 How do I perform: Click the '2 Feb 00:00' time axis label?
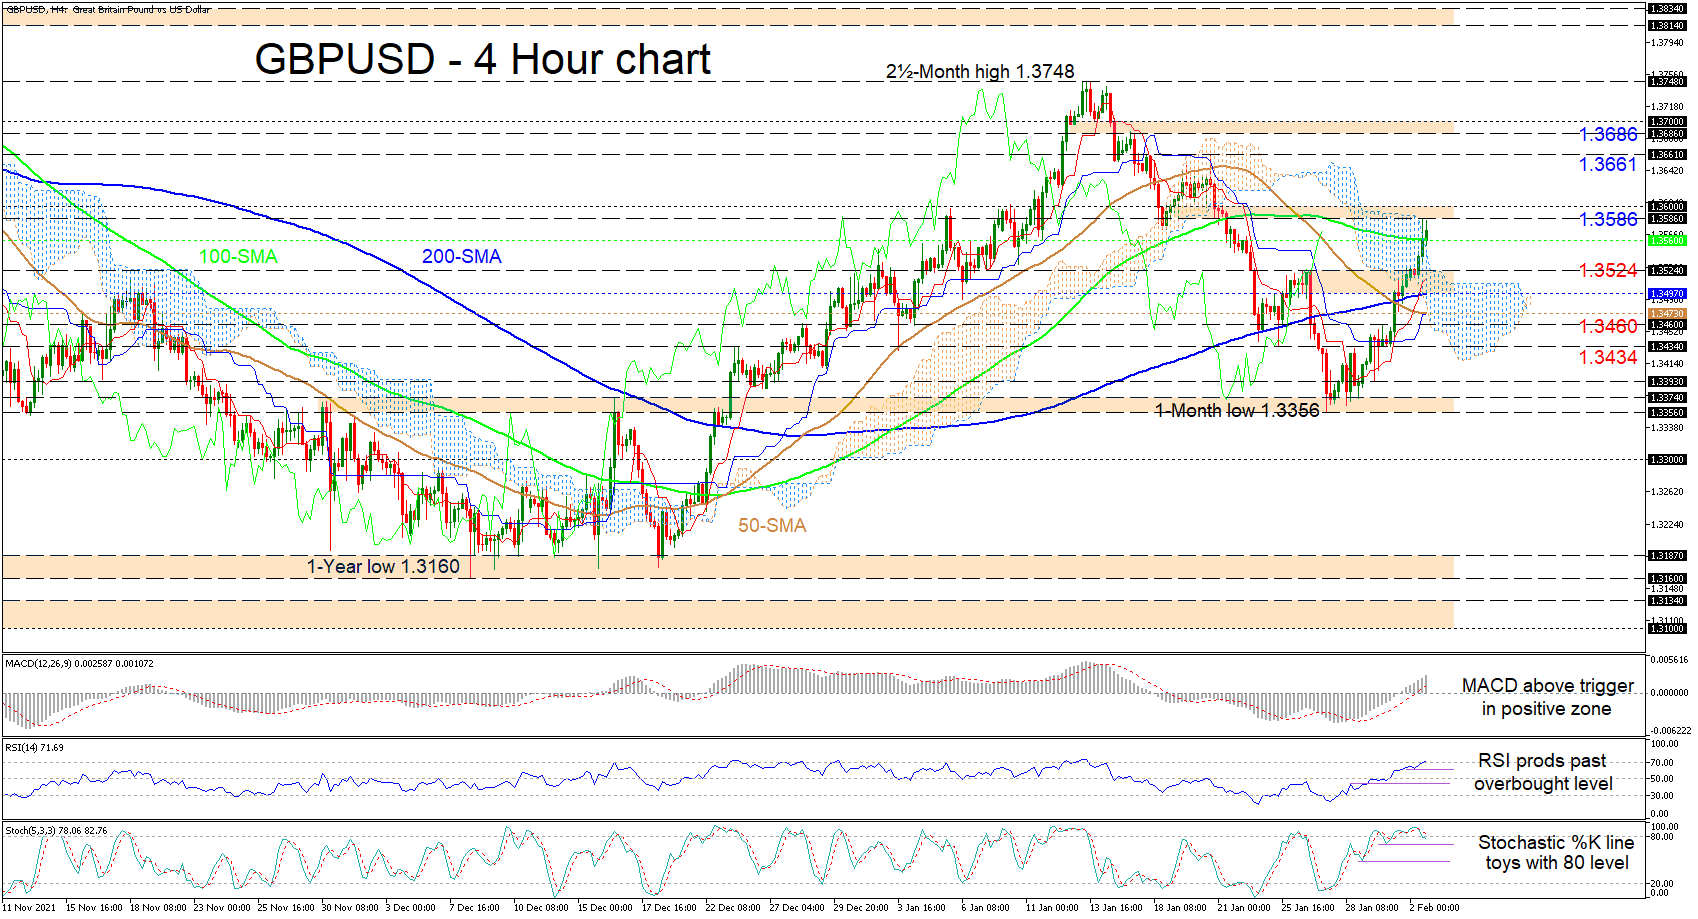click(x=1434, y=908)
